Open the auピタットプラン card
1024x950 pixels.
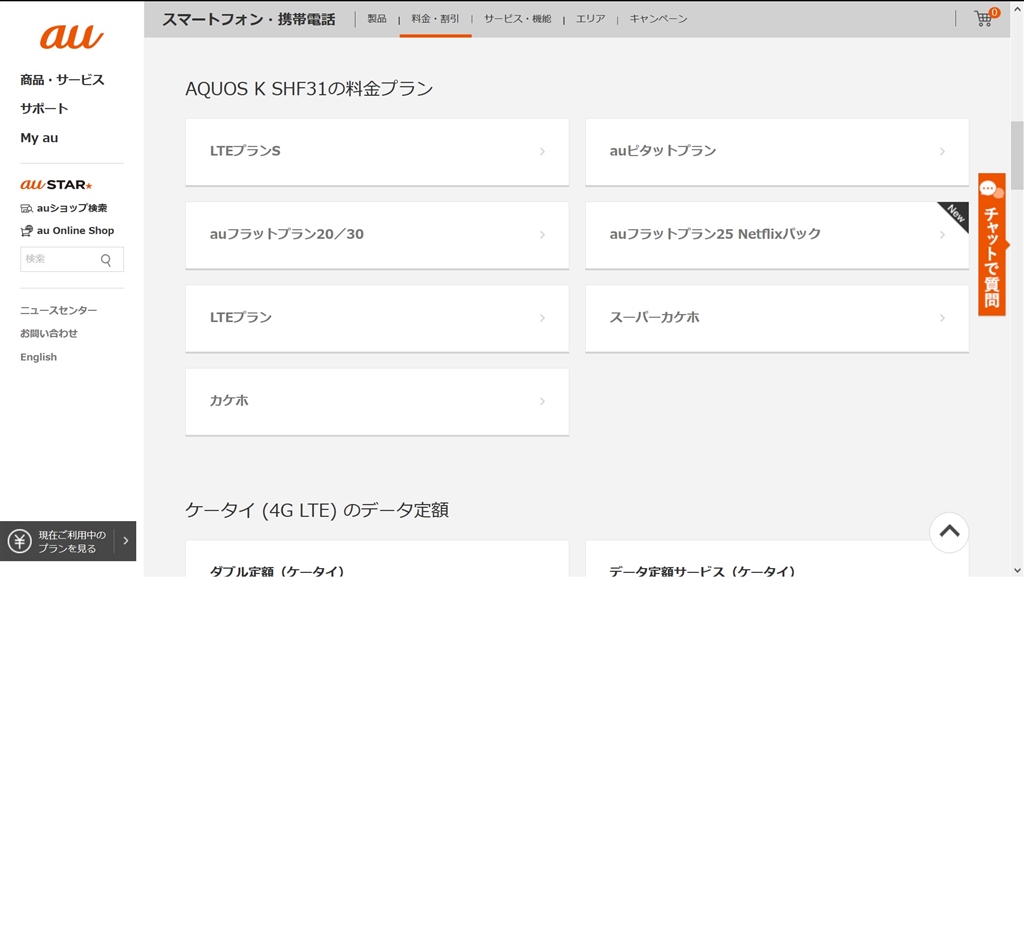click(777, 152)
